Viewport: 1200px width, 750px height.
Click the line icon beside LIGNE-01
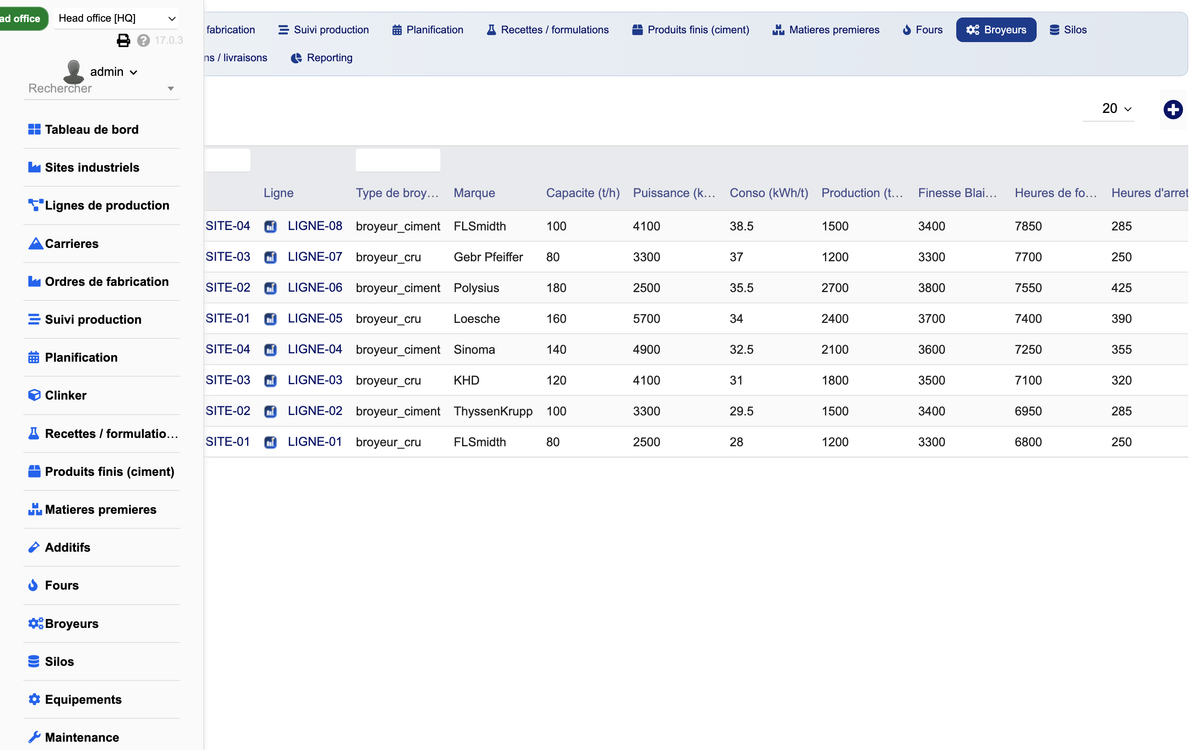pos(270,442)
